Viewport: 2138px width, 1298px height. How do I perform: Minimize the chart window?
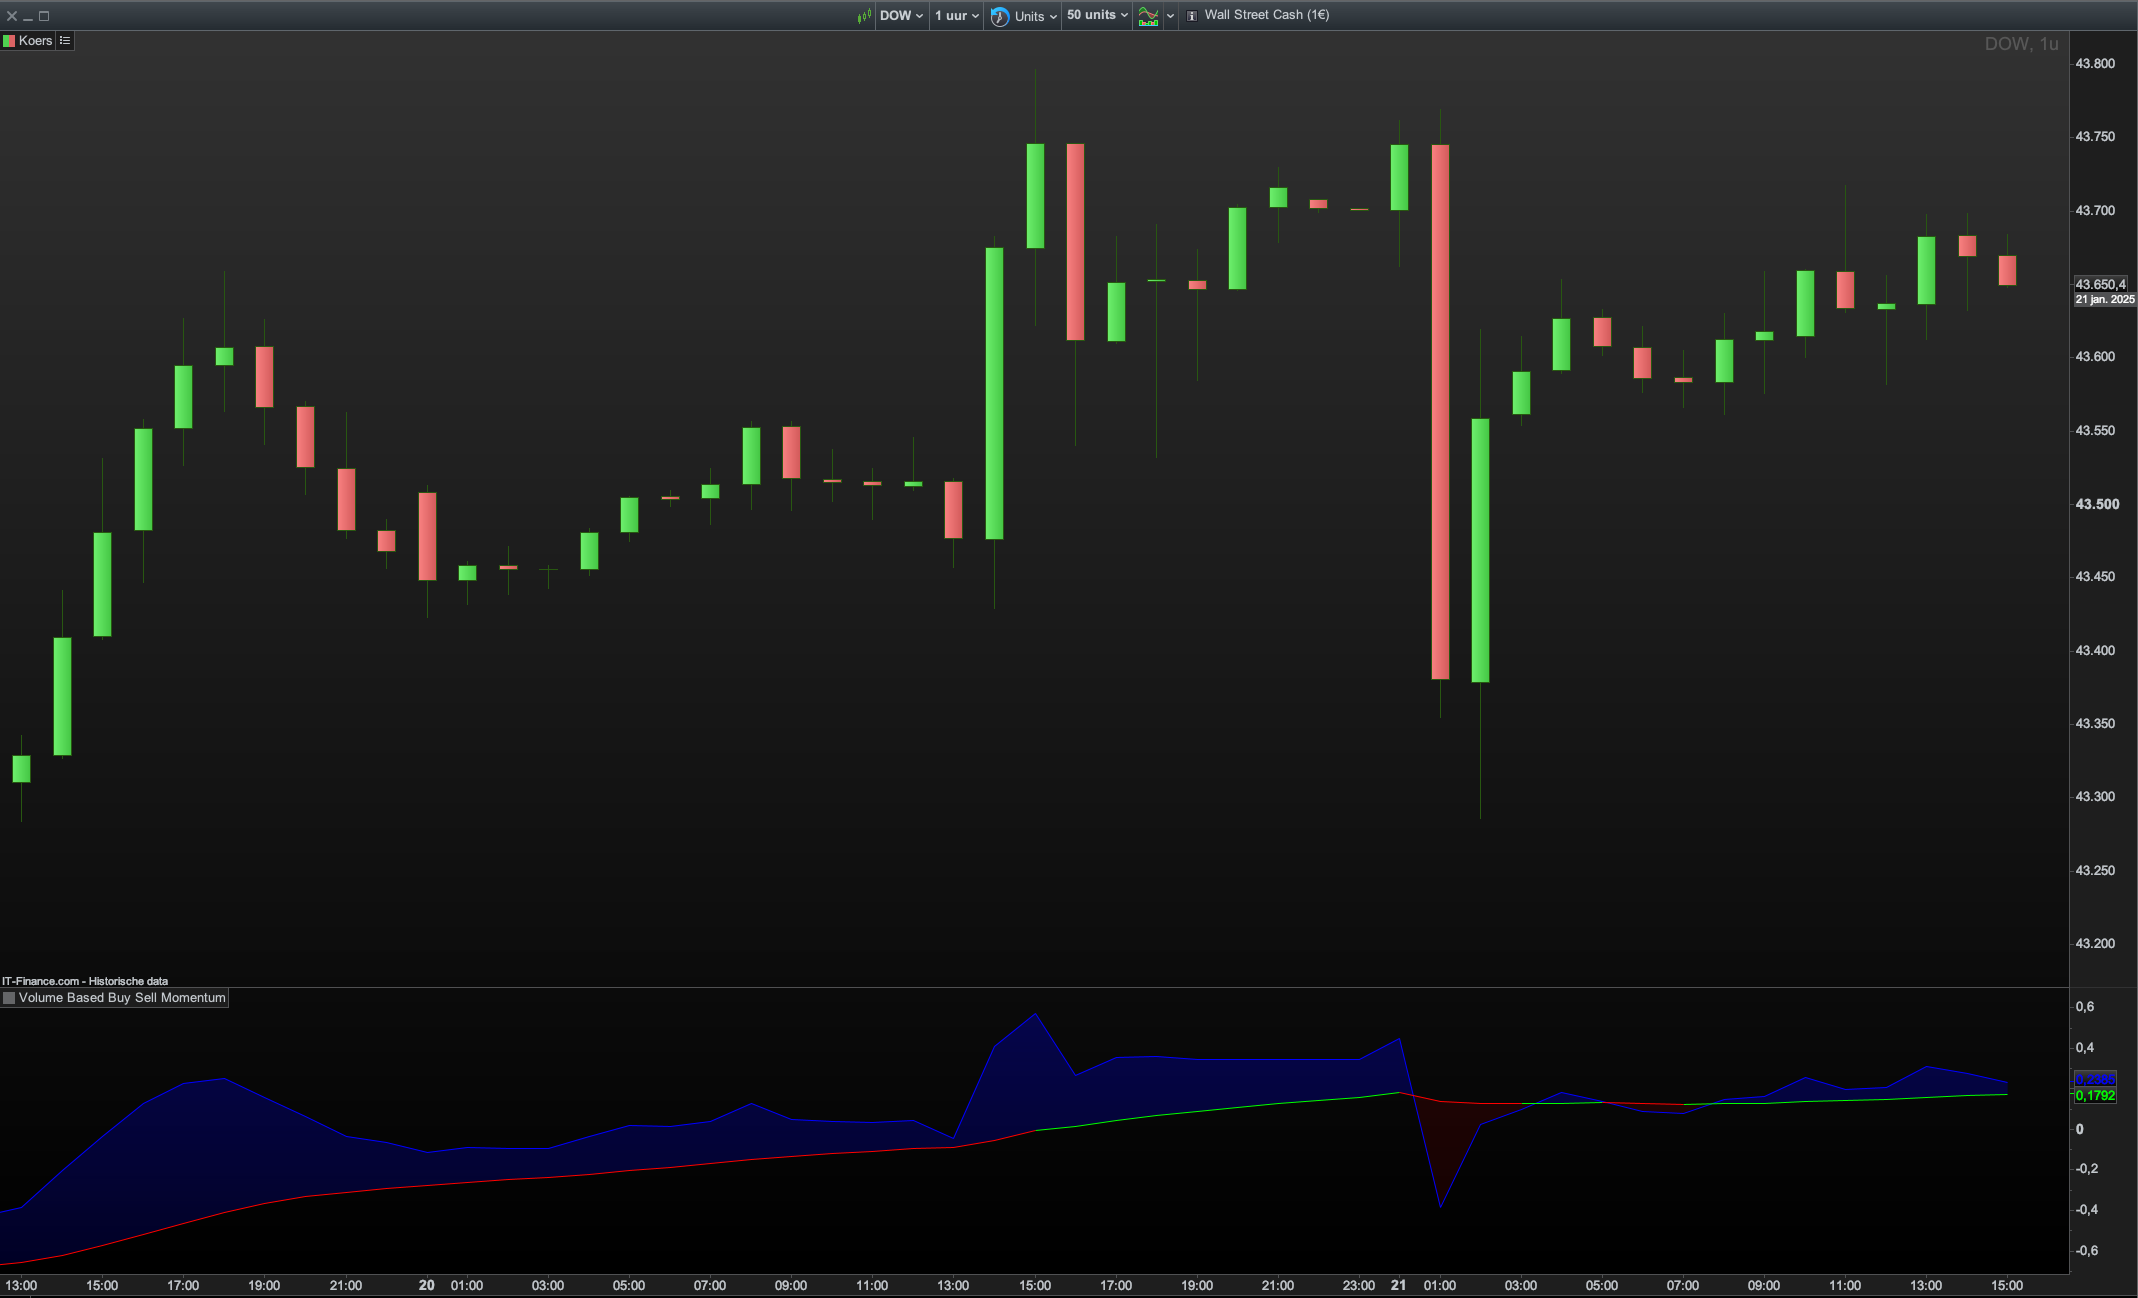pyautogui.click(x=28, y=16)
